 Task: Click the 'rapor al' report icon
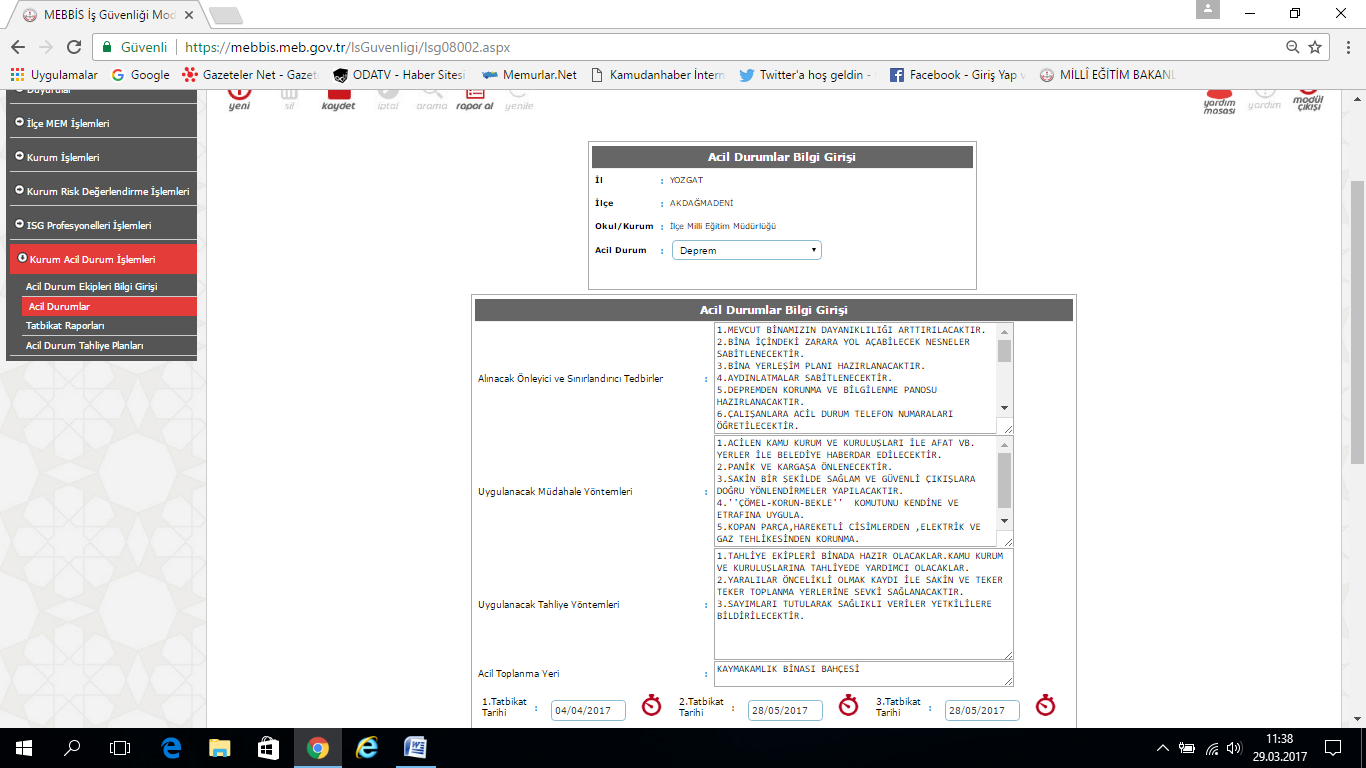pyautogui.click(x=474, y=96)
